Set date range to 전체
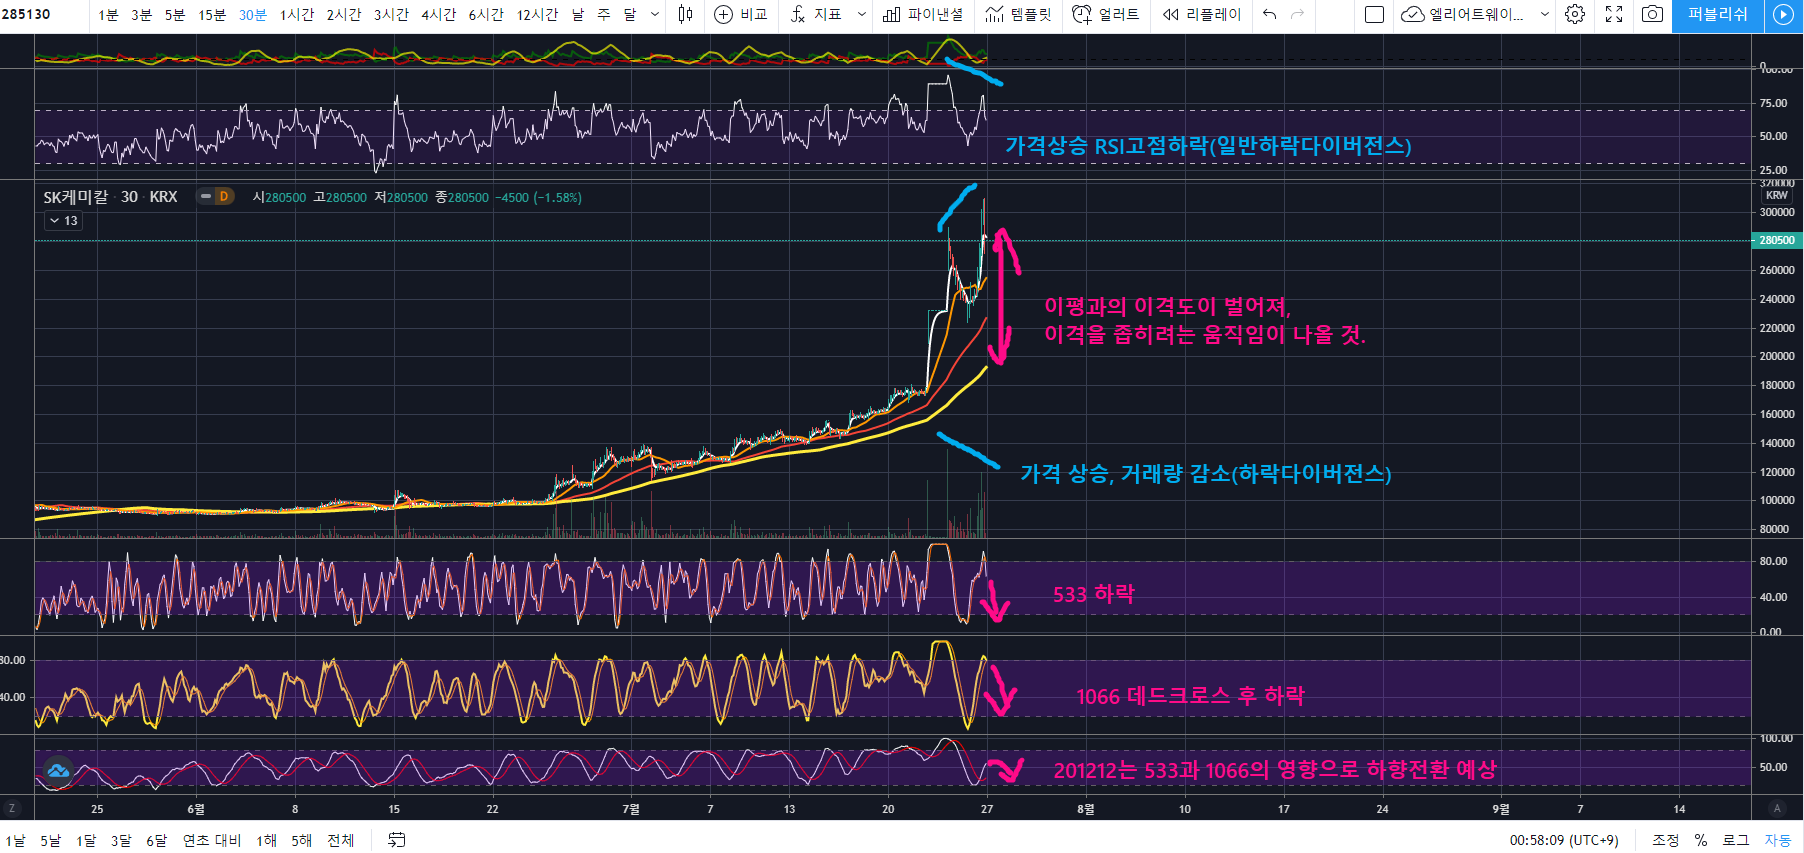Screen dimensions: 1804x853 point(341,840)
